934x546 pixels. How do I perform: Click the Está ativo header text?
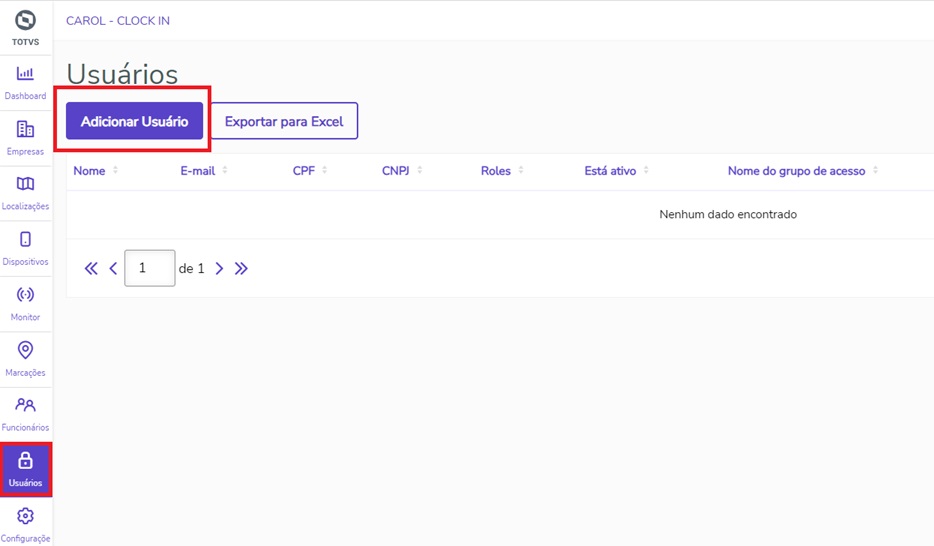tap(610, 171)
